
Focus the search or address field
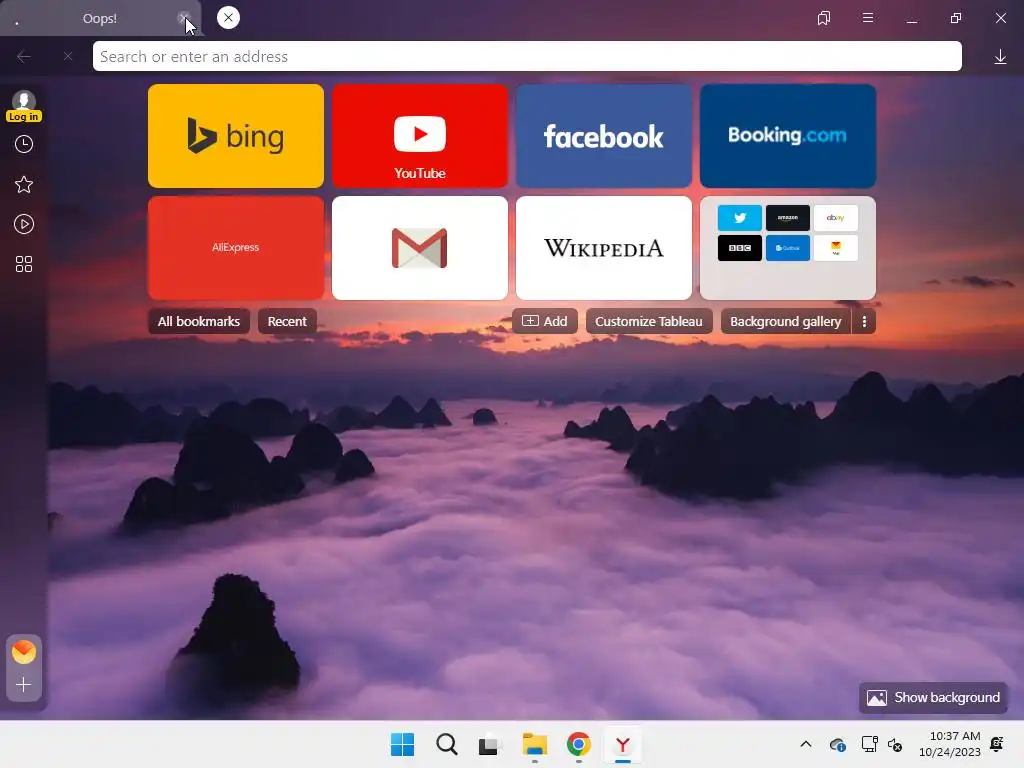(x=527, y=56)
